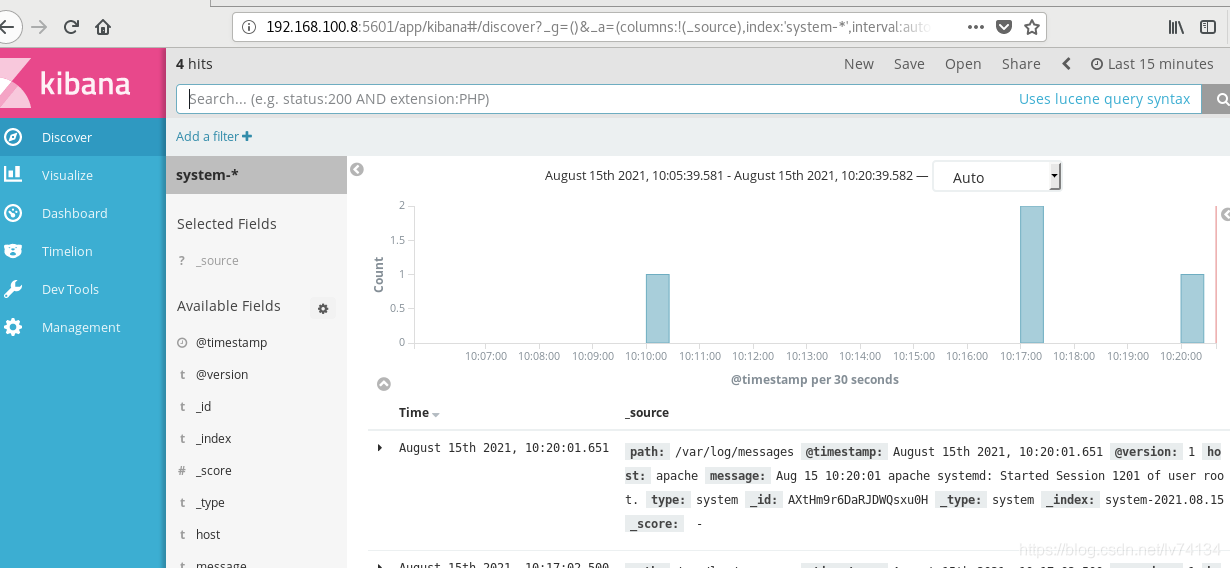Collapse the histogram with up arrow
The width and height of the screenshot is (1230, 568).
tap(383, 384)
